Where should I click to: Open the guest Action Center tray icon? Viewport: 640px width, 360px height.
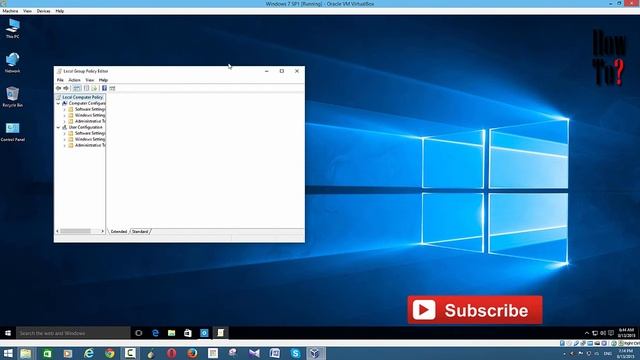point(611,333)
